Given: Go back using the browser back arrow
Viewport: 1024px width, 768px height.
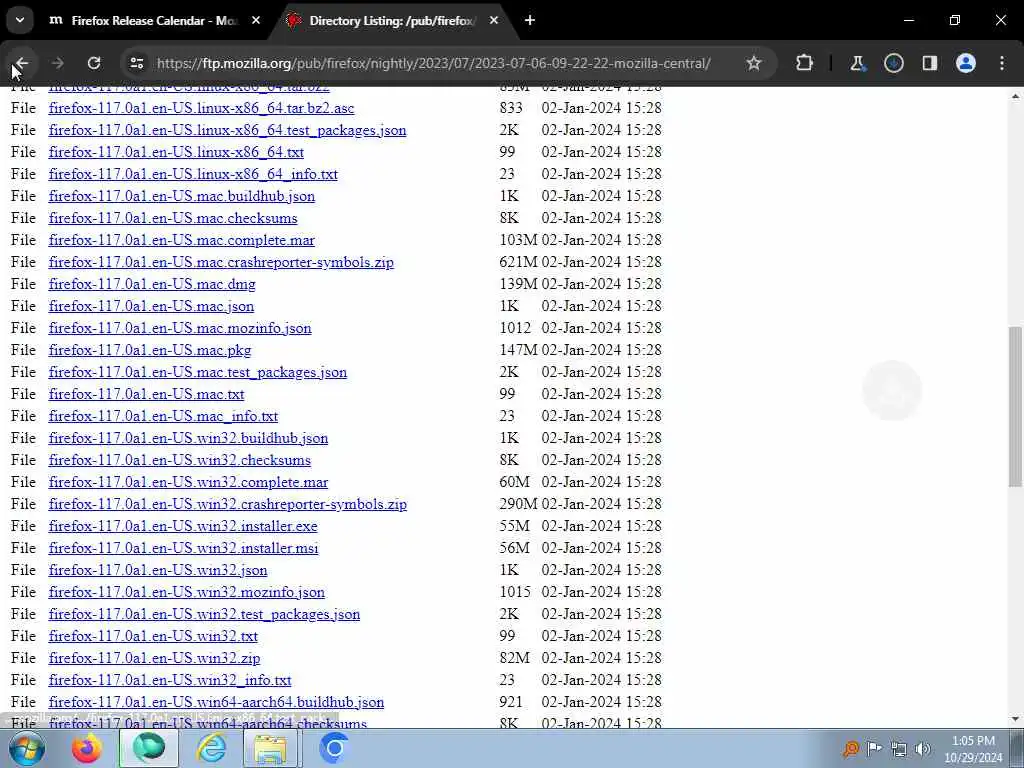Looking at the screenshot, I should click(x=21, y=63).
